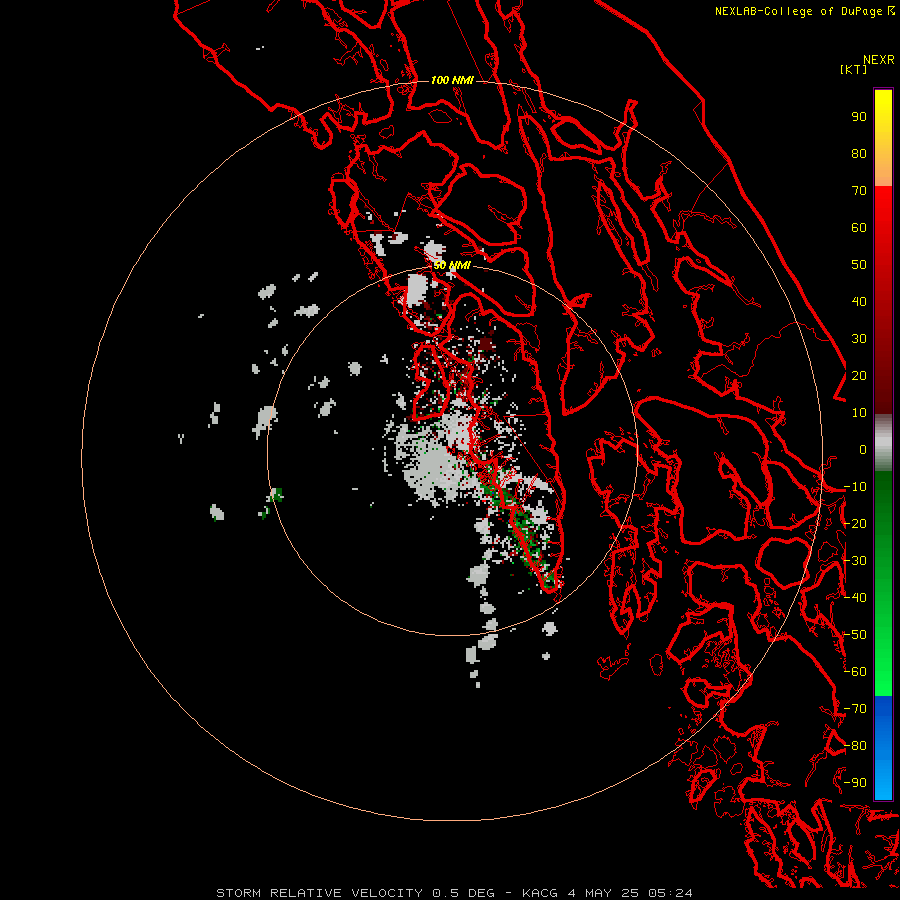Click the 40 value on the velocity scale
This screenshot has width=900, height=900.
pos(859,301)
